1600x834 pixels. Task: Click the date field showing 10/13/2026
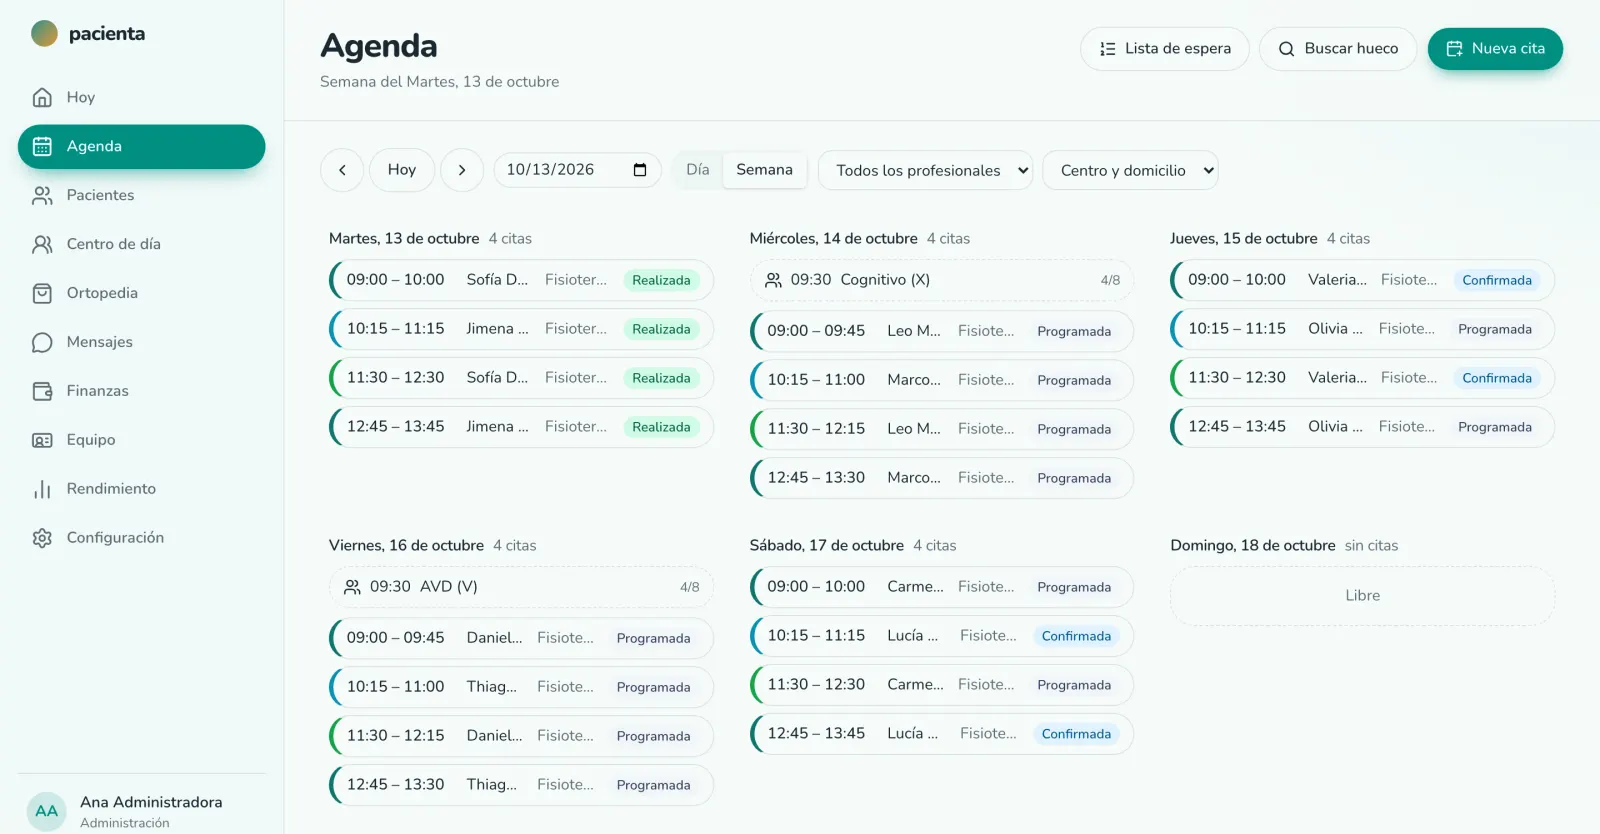point(578,170)
